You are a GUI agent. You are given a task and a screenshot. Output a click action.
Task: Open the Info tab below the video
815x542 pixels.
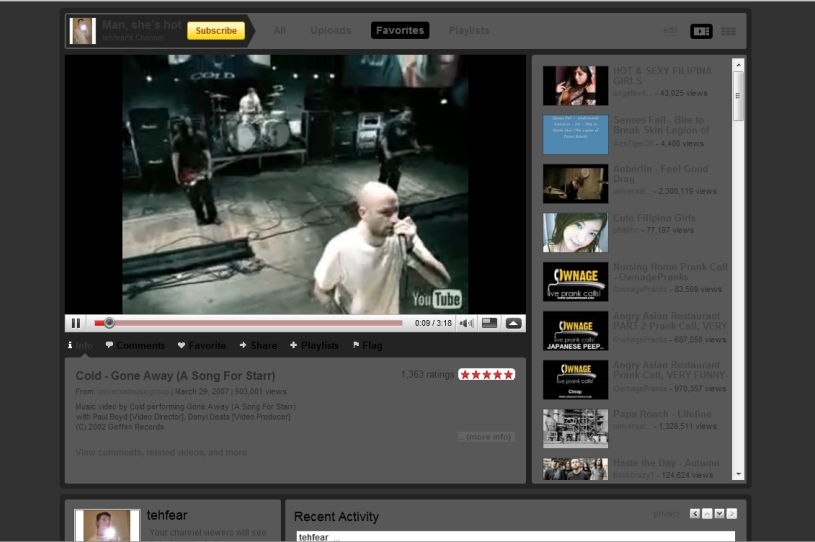(x=81, y=346)
